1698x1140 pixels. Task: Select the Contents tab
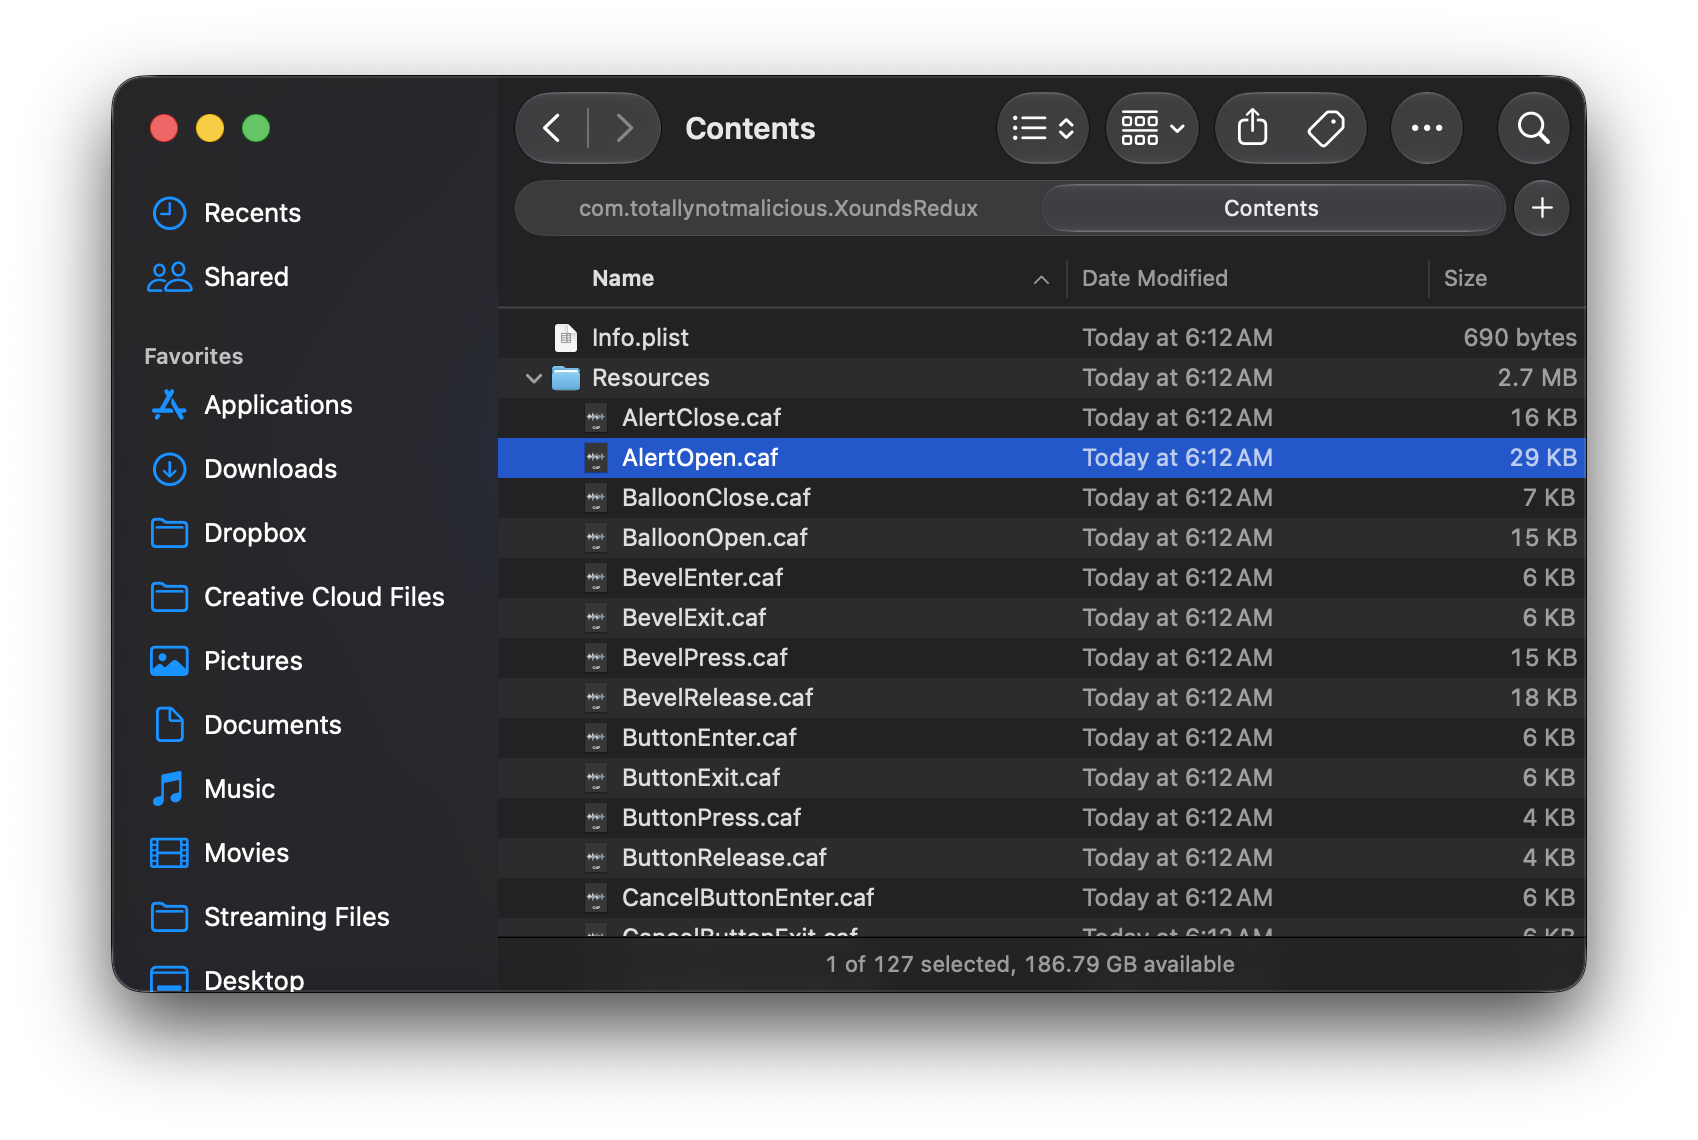[x=1271, y=208]
